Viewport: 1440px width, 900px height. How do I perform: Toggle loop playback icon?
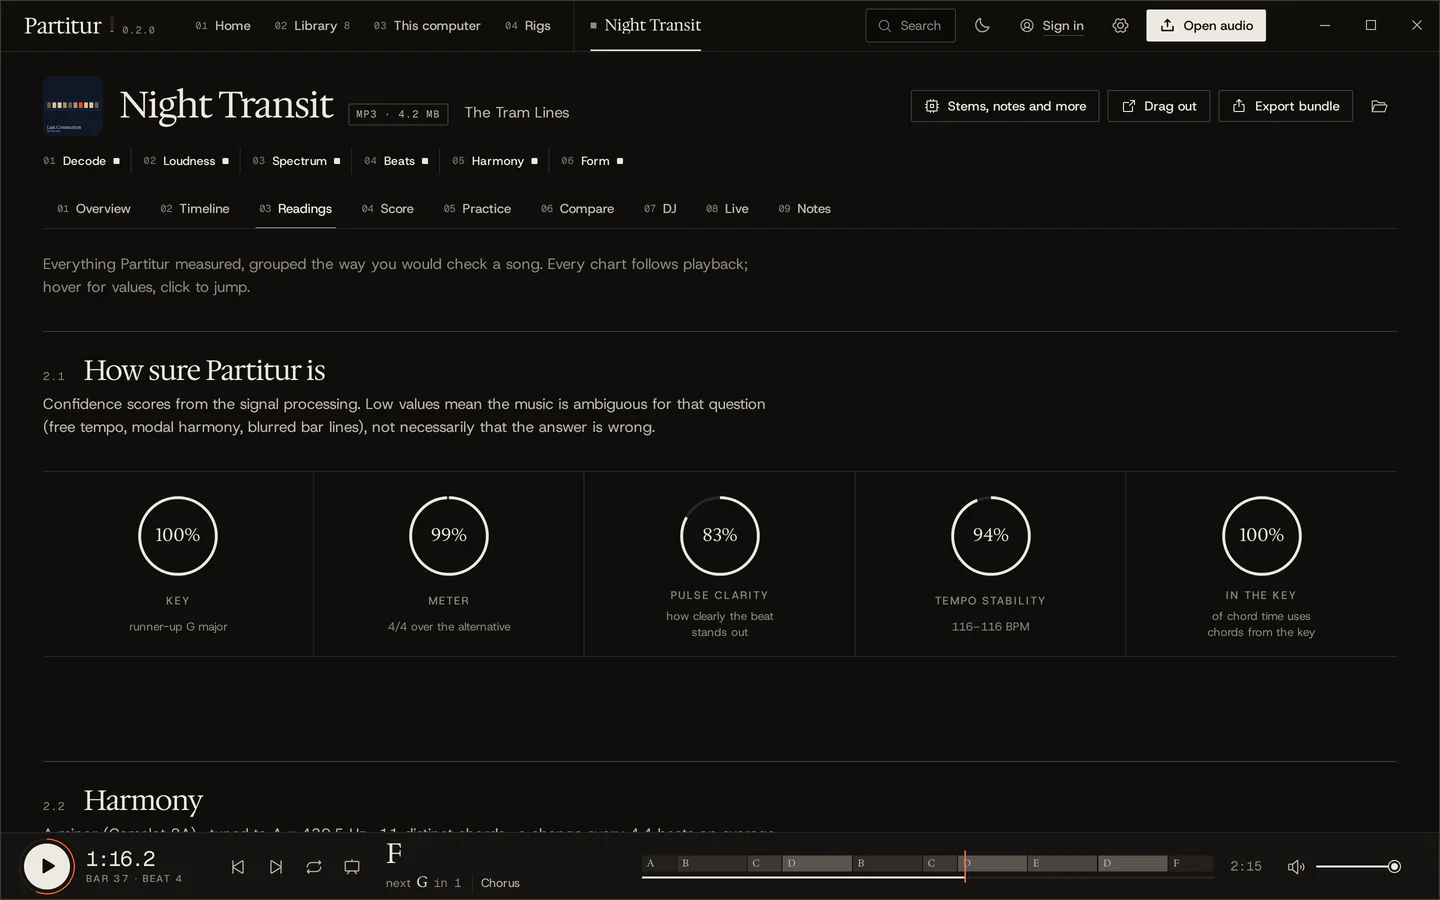click(x=314, y=867)
